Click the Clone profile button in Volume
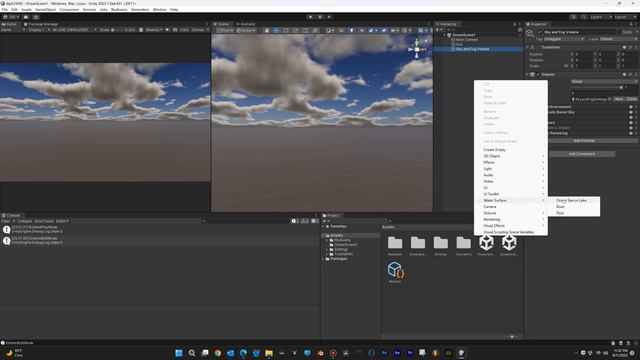The width and height of the screenshot is (640, 360). coord(631,99)
